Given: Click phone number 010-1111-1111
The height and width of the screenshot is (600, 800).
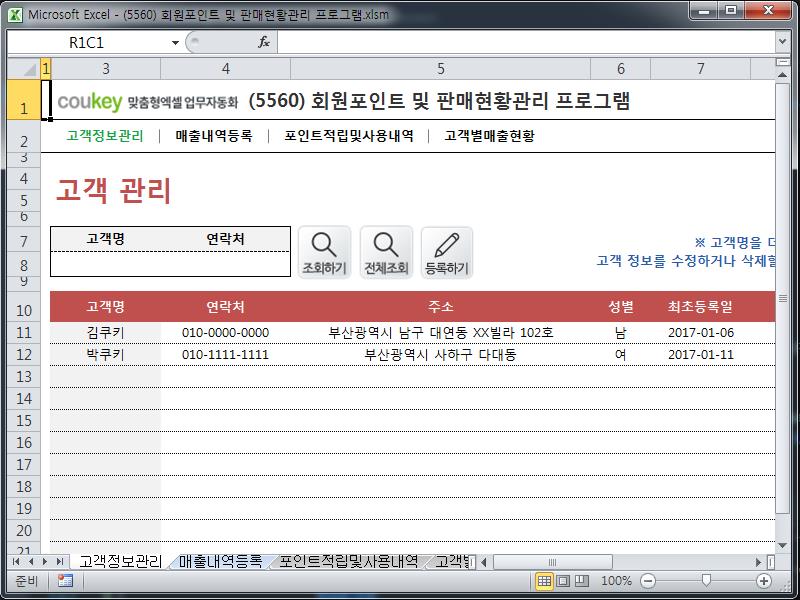Looking at the screenshot, I should pyautogui.click(x=226, y=355).
